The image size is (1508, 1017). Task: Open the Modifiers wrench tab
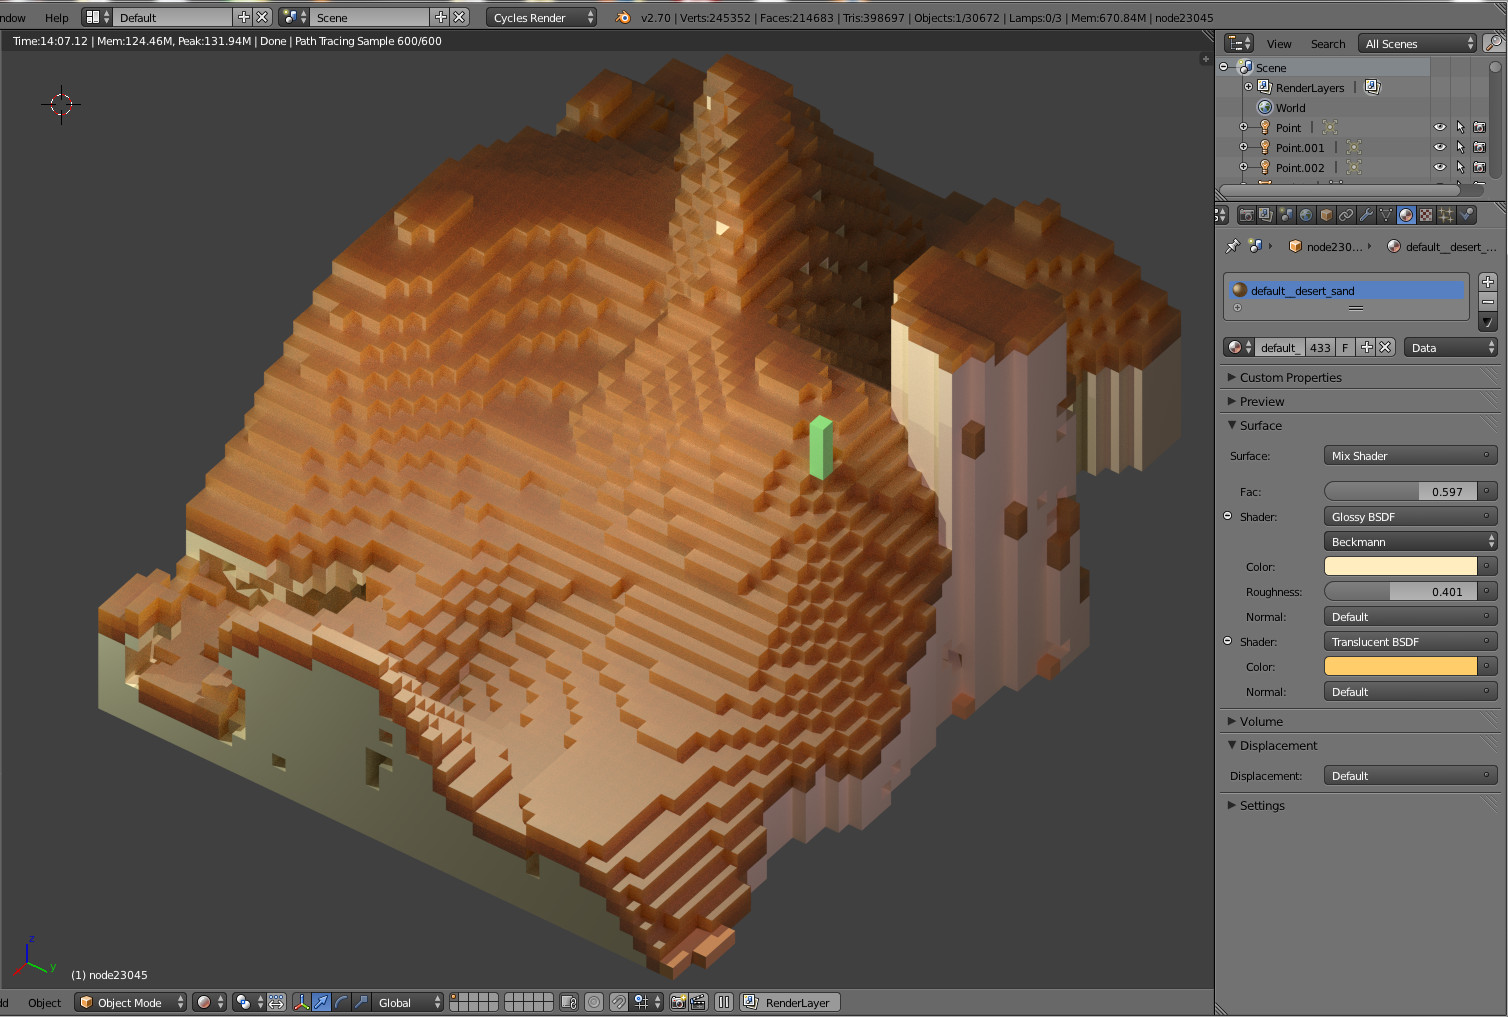[x=1366, y=215]
